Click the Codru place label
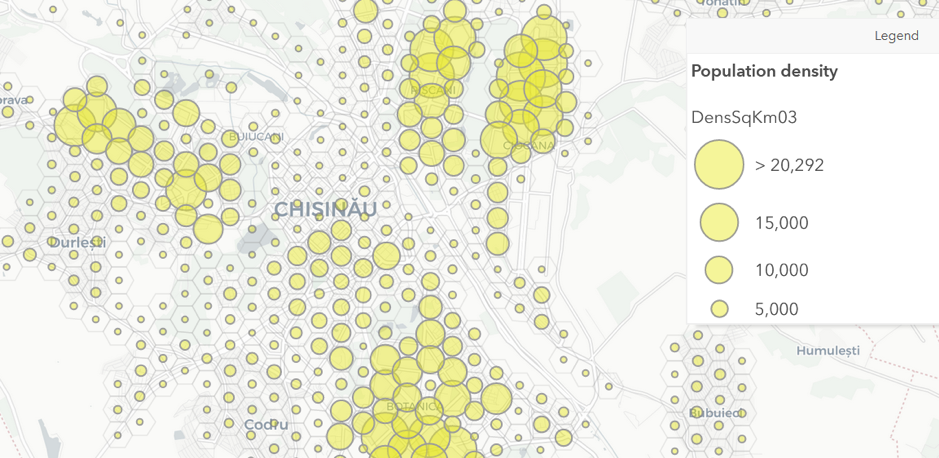This screenshot has height=458, width=939. [266, 425]
